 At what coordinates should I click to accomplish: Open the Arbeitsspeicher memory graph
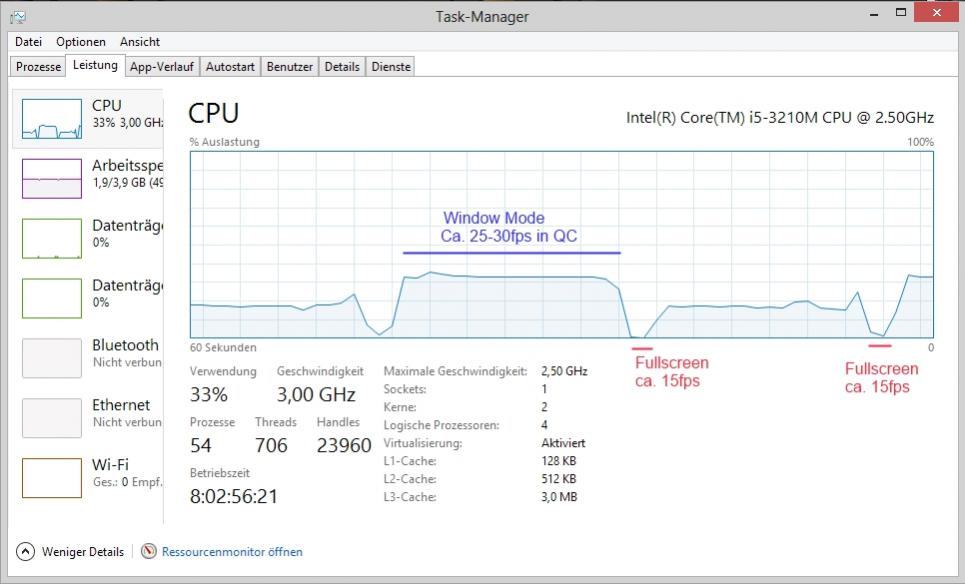(x=52, y=178)
